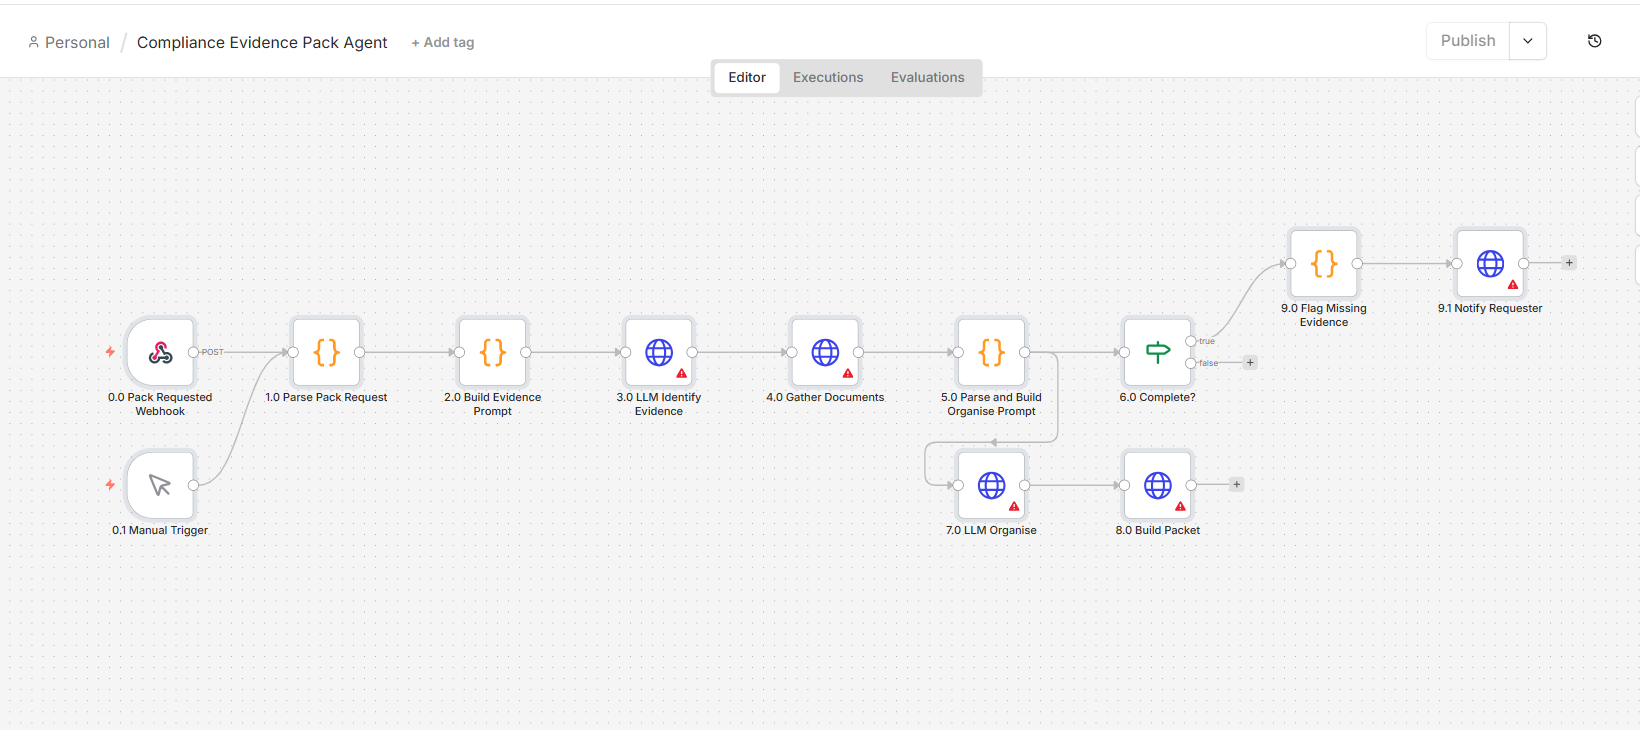
Task: Add node after 9.1 Notify Requester plus
Action: pyautogui.click(x=1569, y=263)
